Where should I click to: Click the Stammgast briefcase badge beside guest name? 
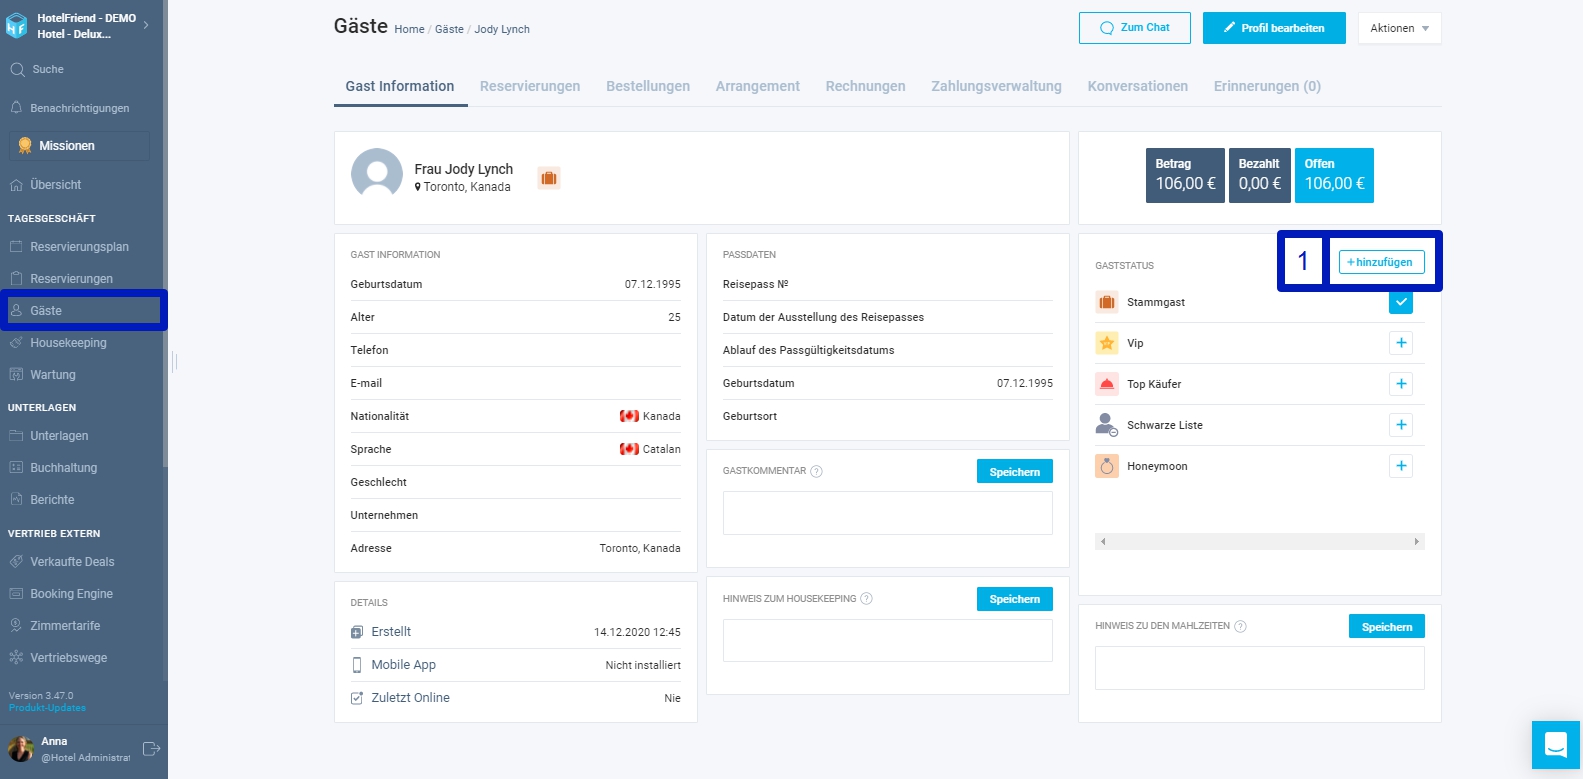pos(549,178)
